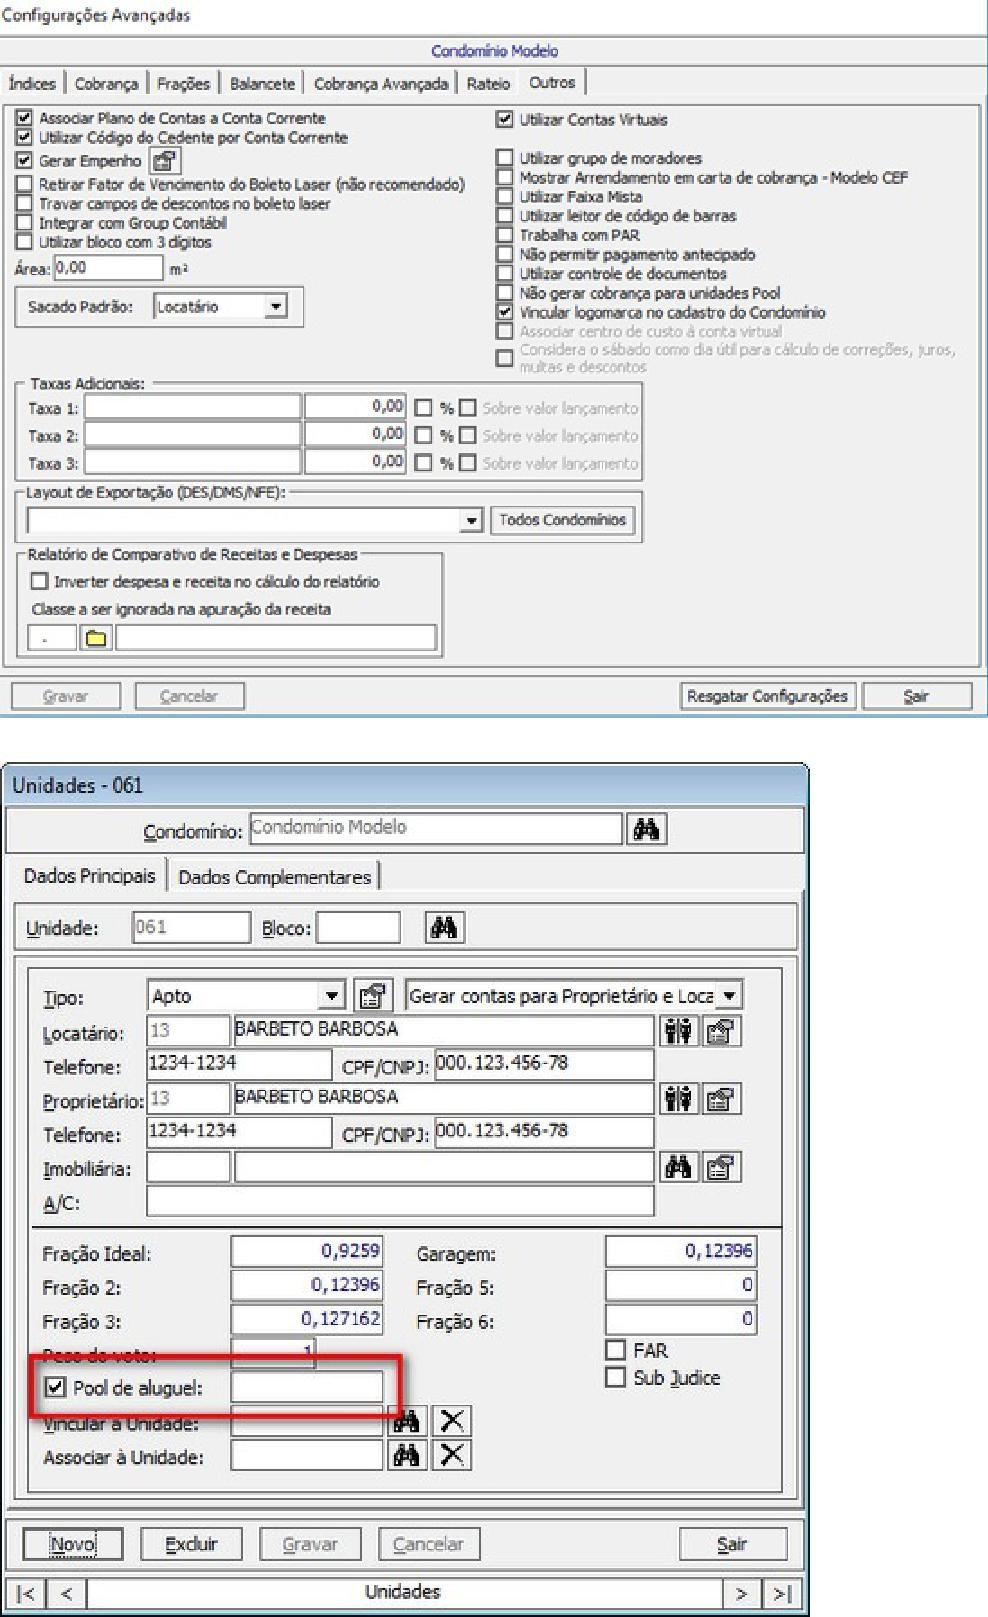Click folder icon for Classe a ser ignorada
This screenshot has height=1617, width=988.
pos(96,638)
